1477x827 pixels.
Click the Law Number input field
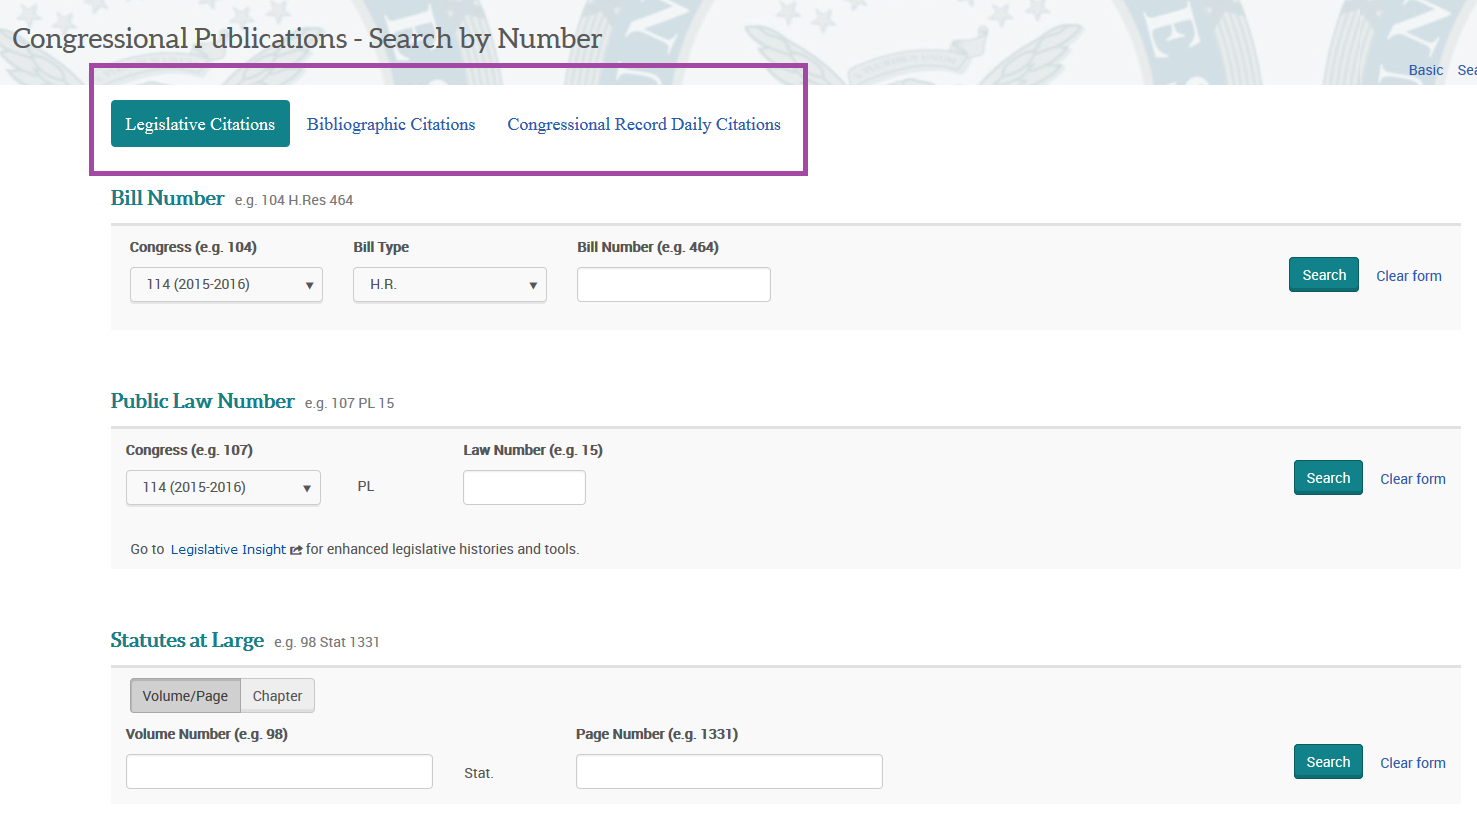(x=524, y=487)
